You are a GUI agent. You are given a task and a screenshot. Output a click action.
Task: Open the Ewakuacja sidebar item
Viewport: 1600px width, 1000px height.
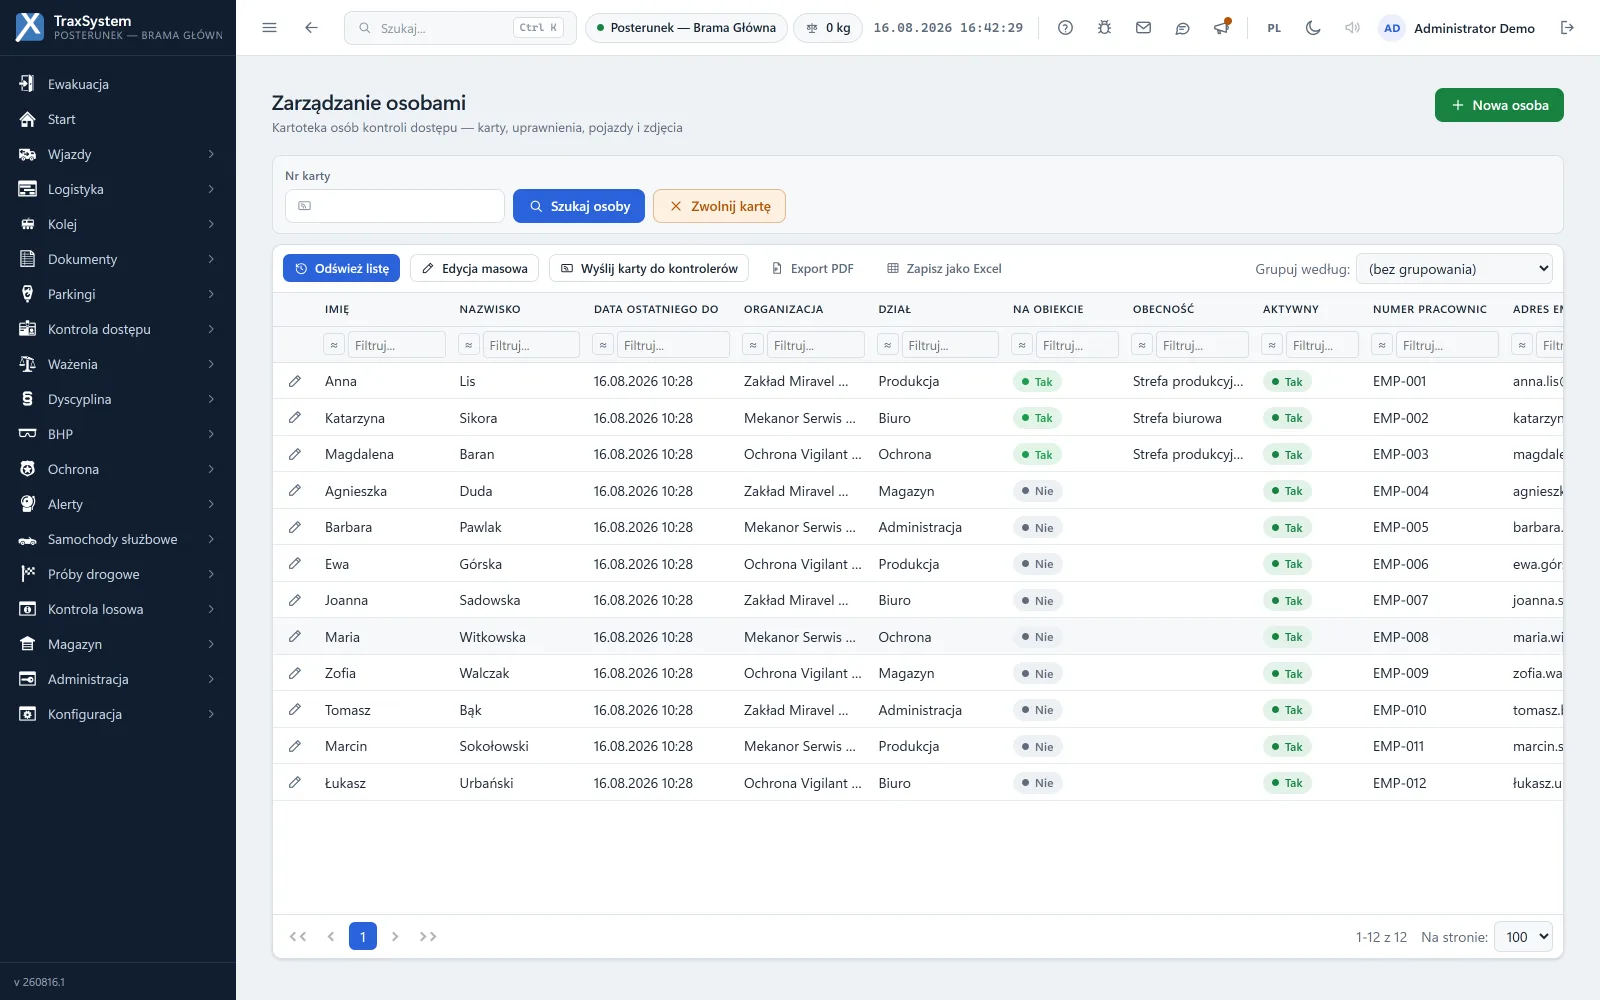118,84
